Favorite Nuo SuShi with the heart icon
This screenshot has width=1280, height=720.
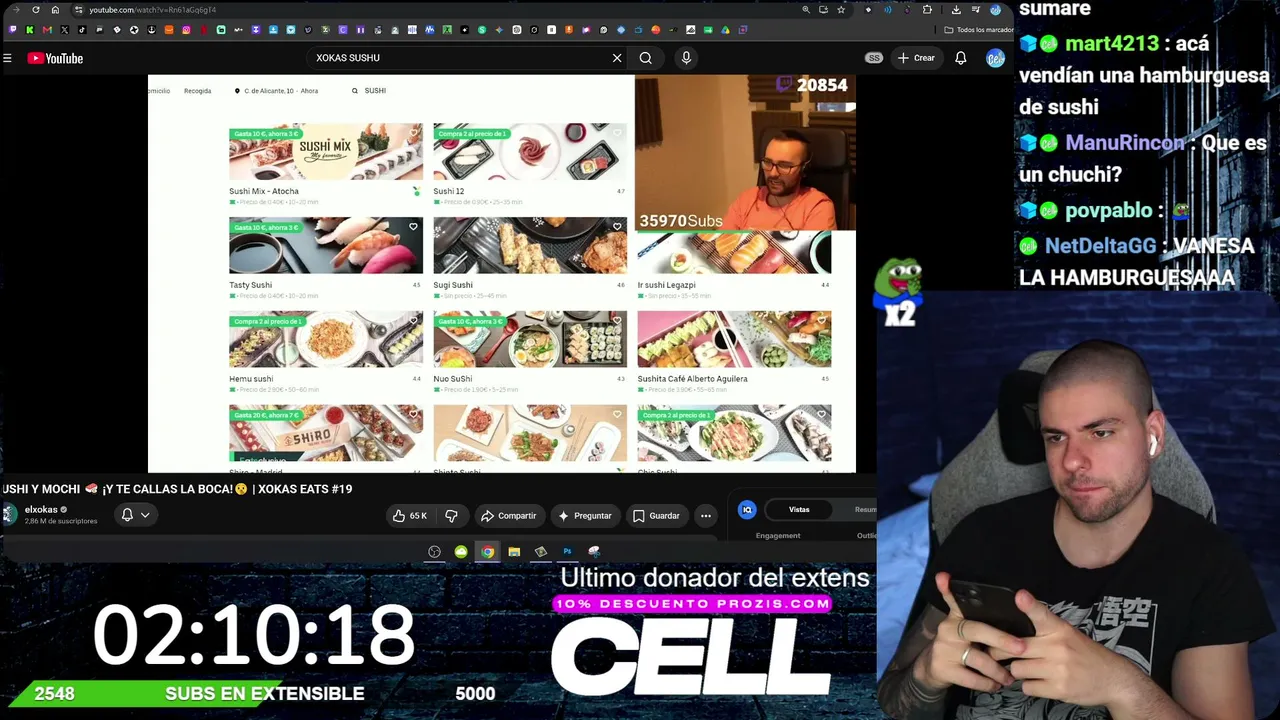coord(617,321)
